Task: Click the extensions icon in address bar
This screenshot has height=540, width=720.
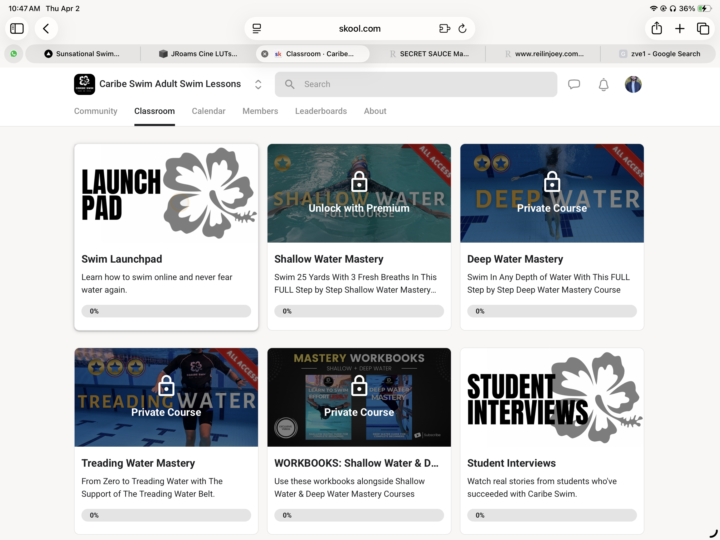Action: (x=444, y=28)
